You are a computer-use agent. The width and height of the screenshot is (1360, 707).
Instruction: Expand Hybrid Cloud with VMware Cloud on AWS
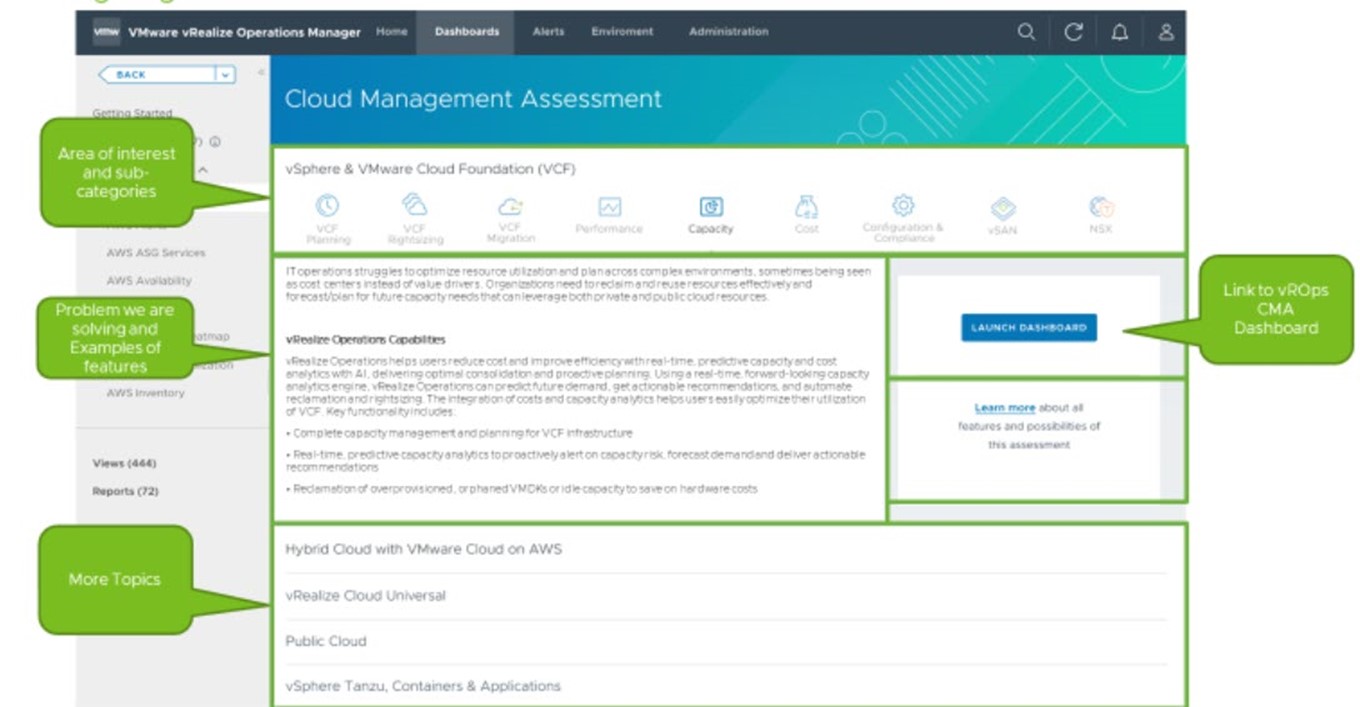click(727, 549)
